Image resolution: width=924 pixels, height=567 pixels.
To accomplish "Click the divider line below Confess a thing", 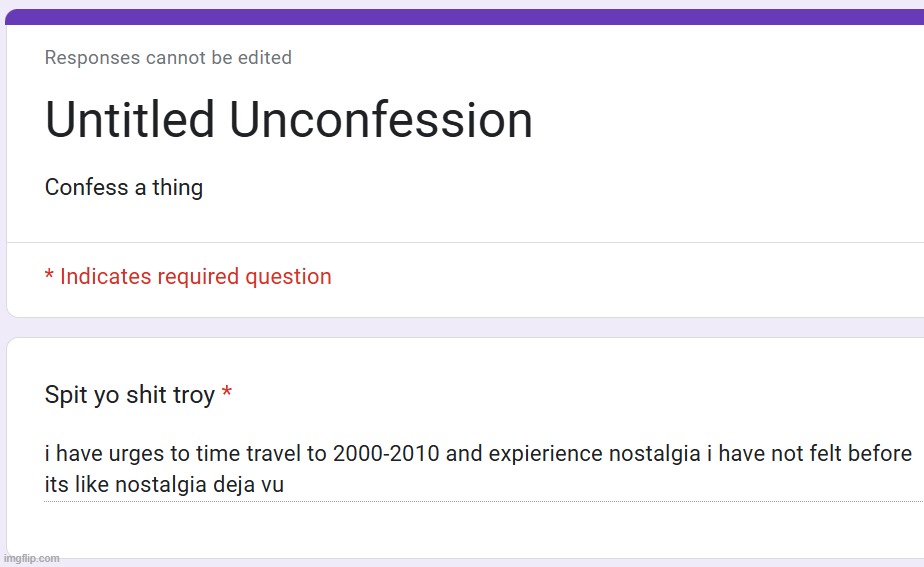I will click(x=466, y=242).
